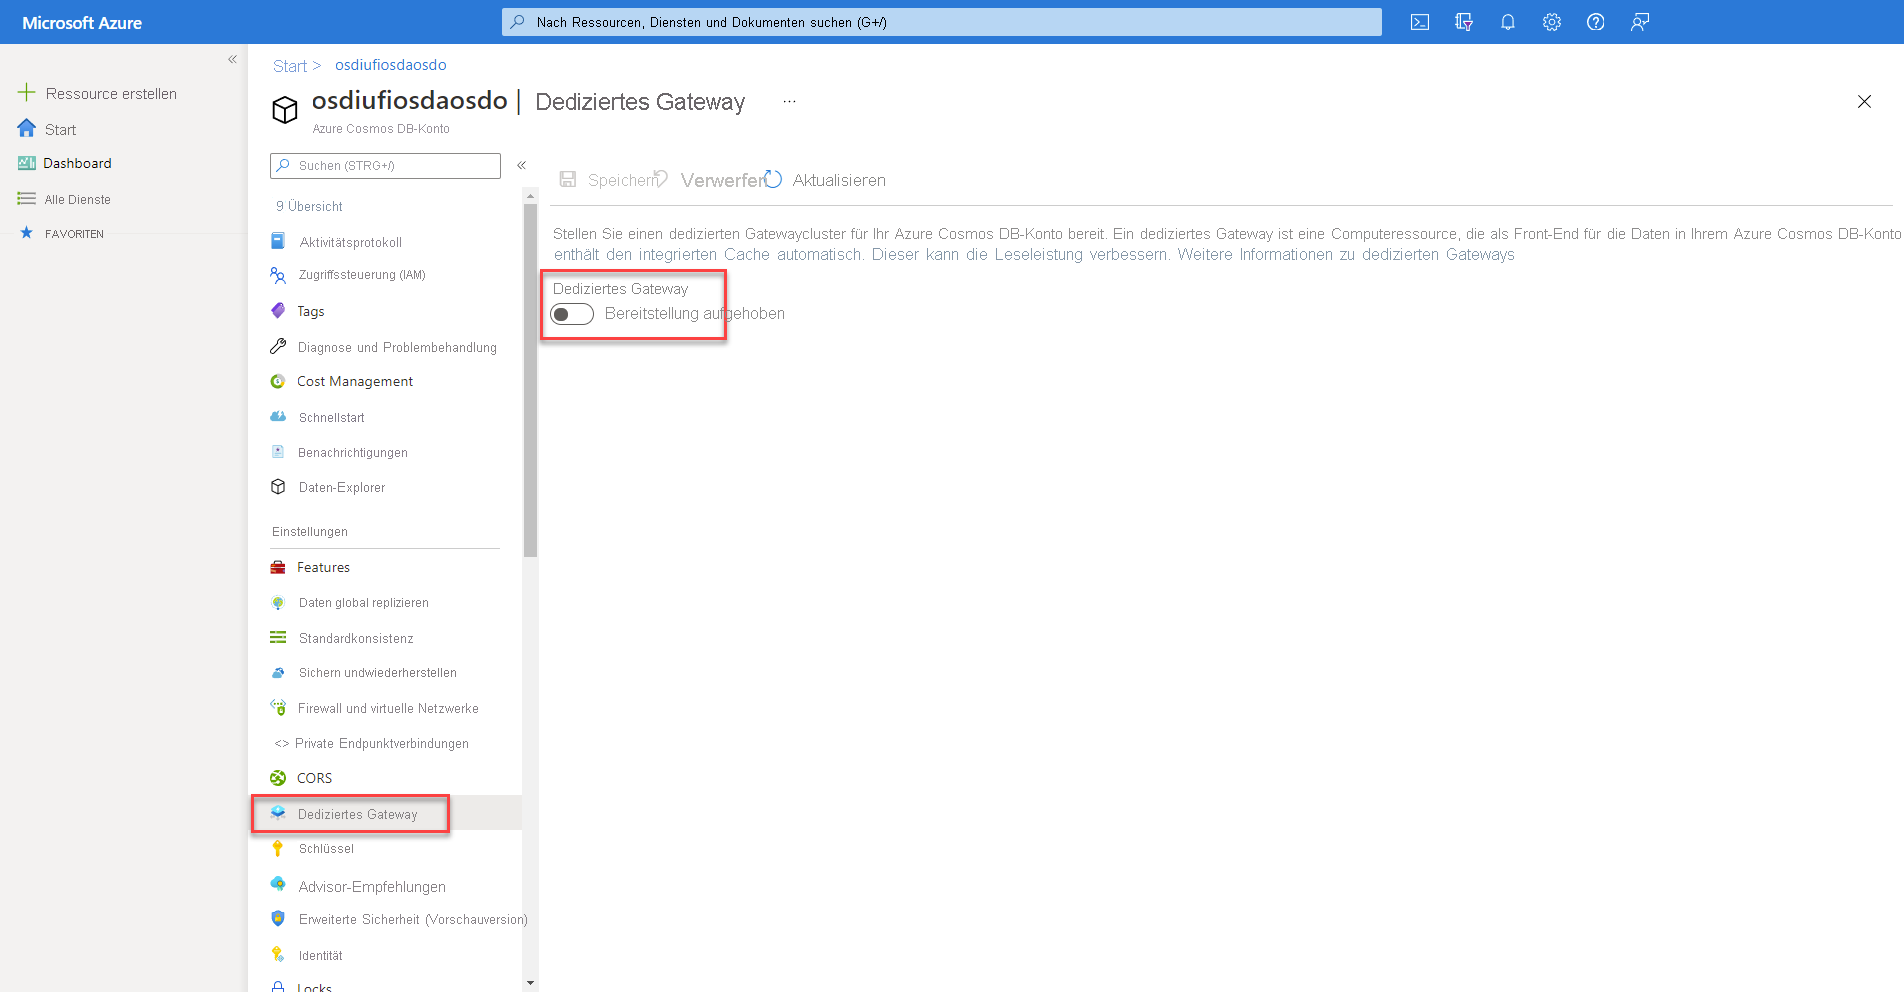Screen dimensions: 1904x992
Task: Open osdiufiosdaosdo breadcrumb link
Action: pyautogui.click(x=391, y=65)
